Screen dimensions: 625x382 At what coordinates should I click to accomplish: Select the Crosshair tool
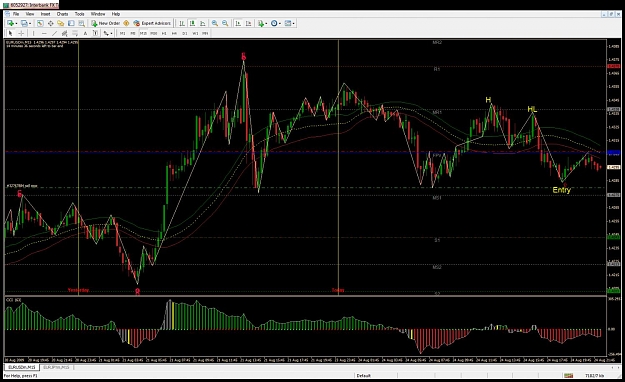(21, 33)
